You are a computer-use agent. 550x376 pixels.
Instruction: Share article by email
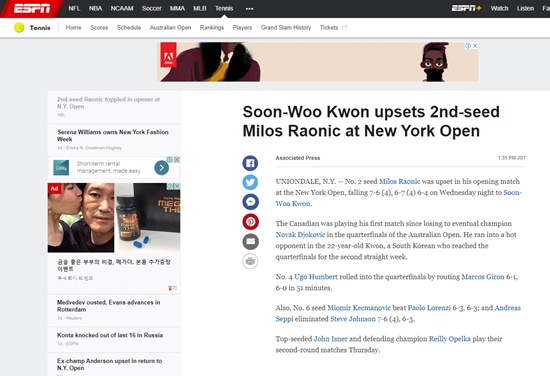(x=250, y=241)
